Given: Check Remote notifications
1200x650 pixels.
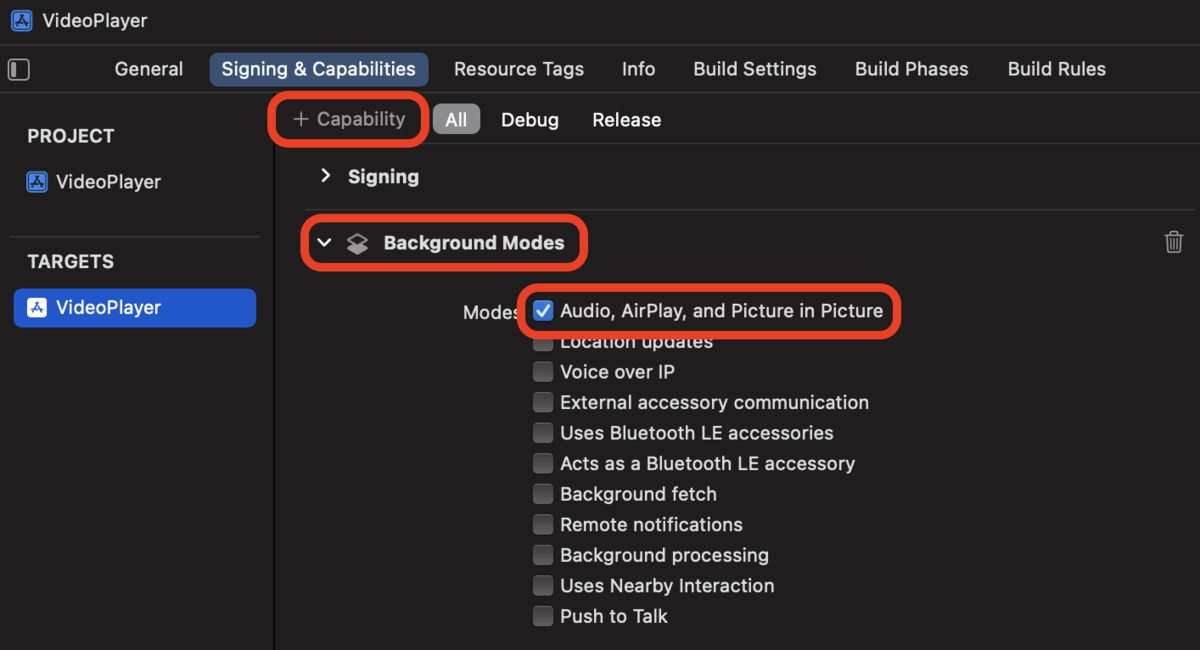Looking at the screenshot, I should (x=543, y=524).
